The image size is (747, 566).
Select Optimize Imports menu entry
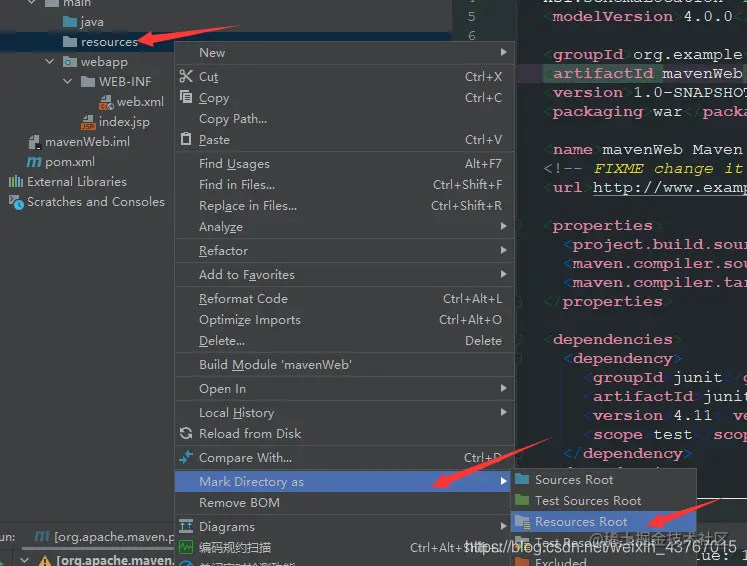click(344, 319)
